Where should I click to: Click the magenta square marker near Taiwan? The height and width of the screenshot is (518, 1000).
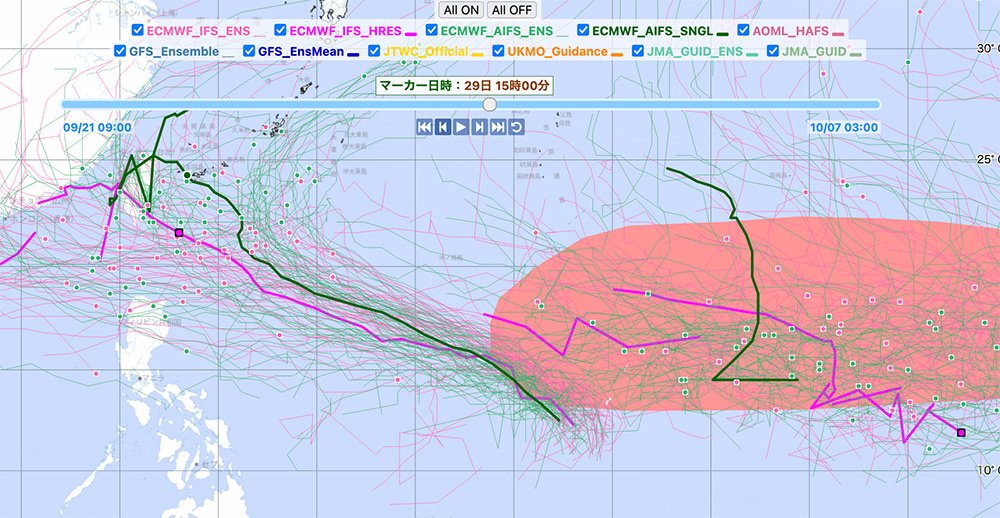pos(179,233)
